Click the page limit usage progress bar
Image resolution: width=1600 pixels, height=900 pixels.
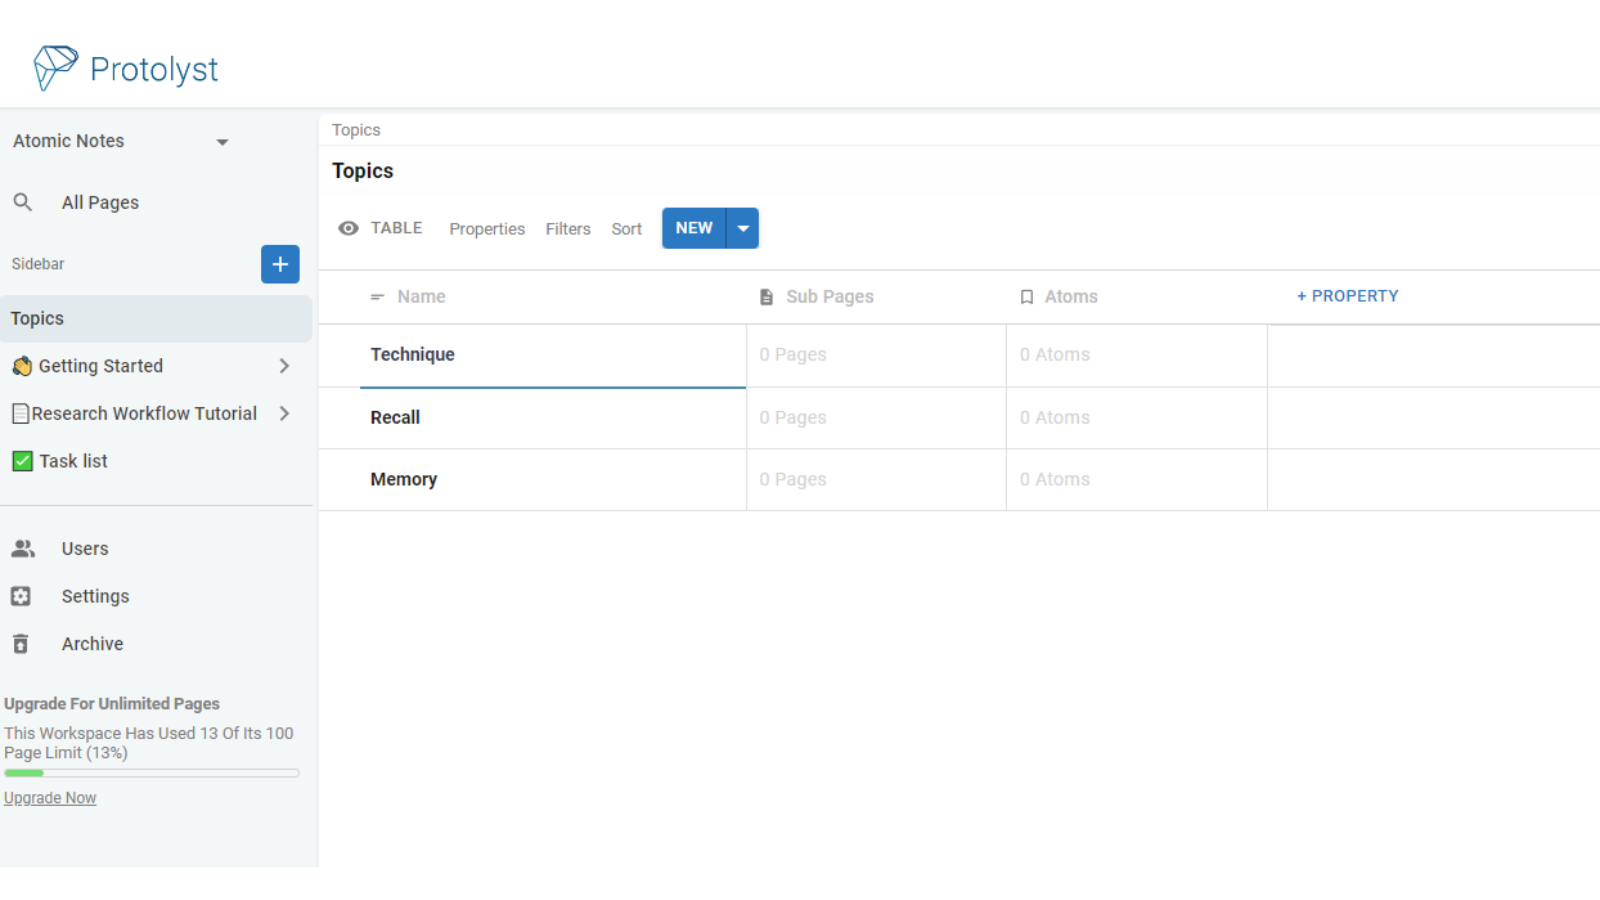(151, 773)
